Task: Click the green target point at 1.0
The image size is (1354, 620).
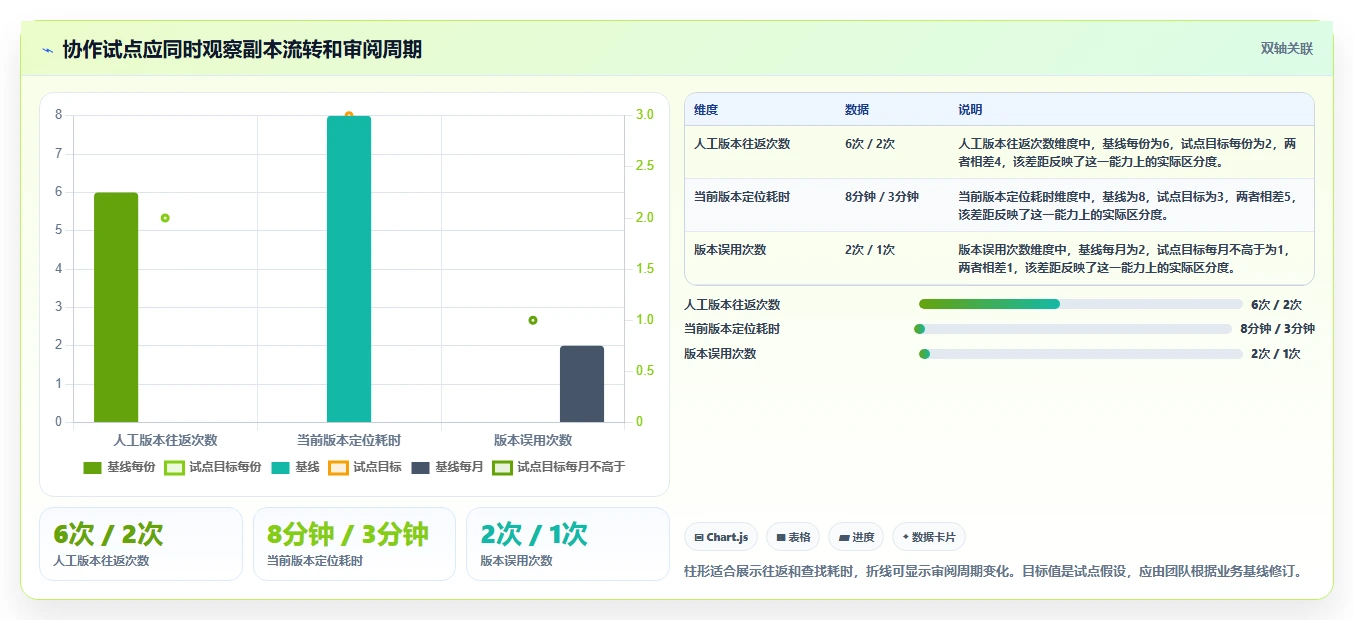Action: (533, 320)
